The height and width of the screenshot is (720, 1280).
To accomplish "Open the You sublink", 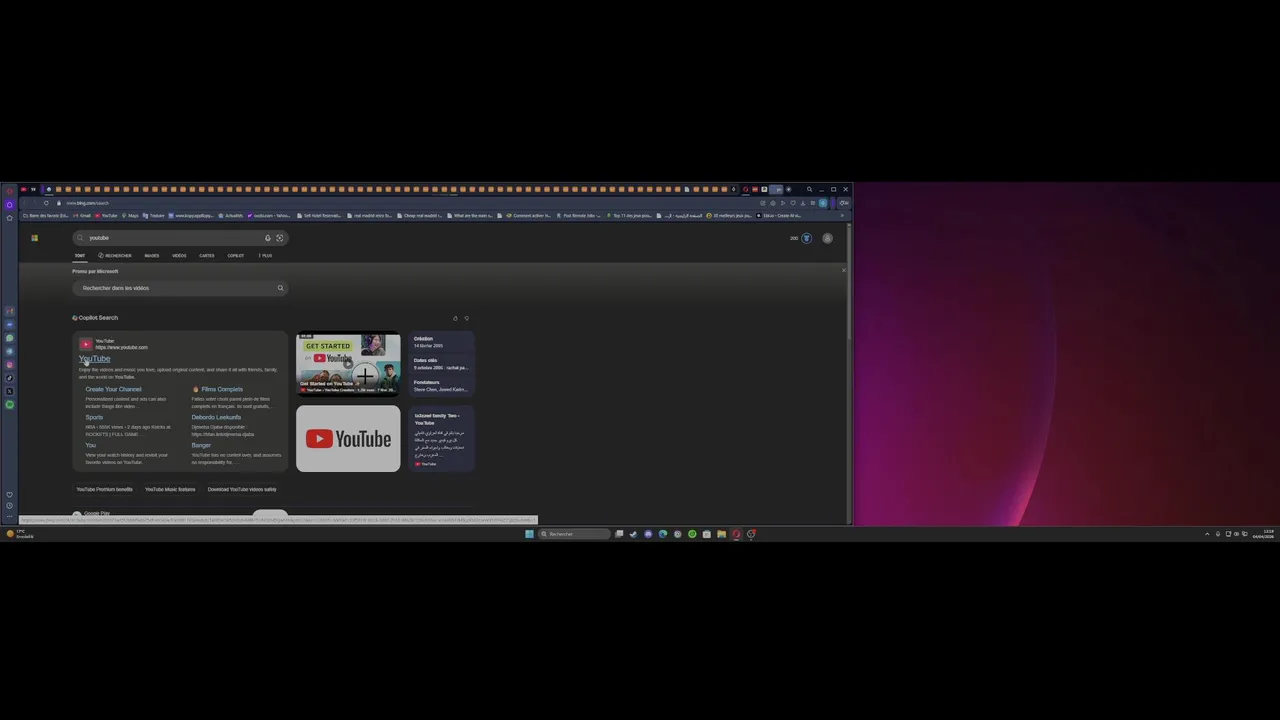I will click(x=90, y=445).
